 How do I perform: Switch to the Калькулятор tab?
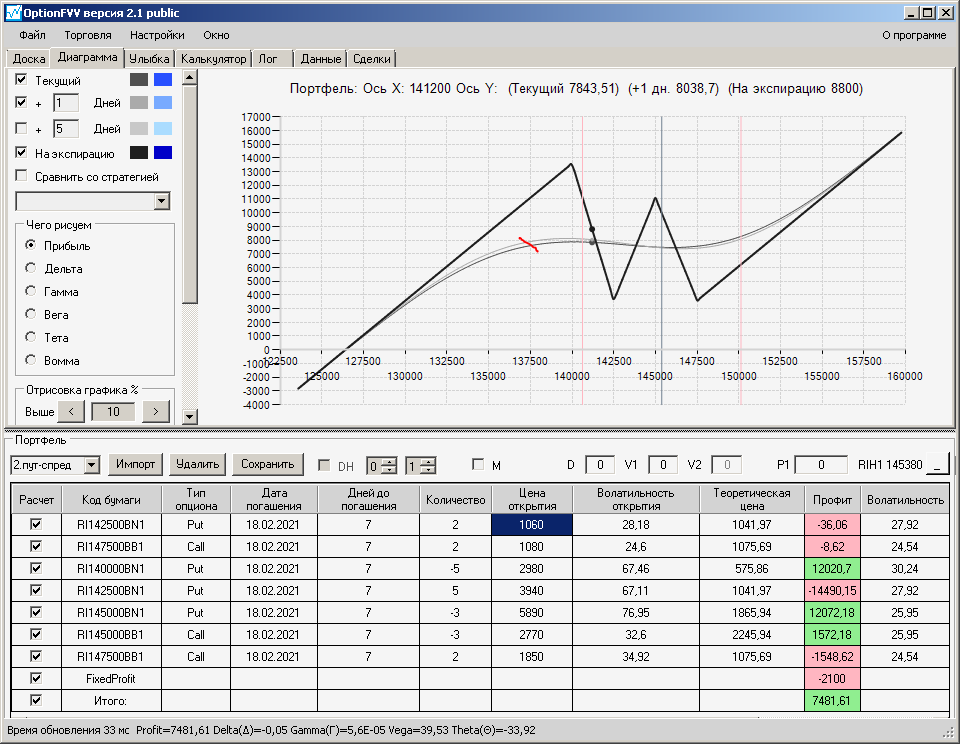(x=213, y=59)
